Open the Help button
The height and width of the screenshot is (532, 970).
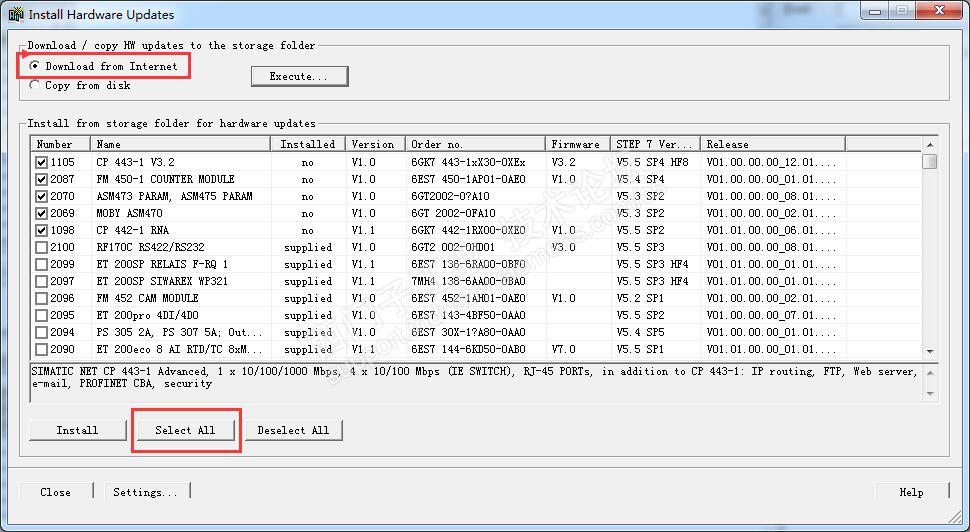(x=911, y=492)
